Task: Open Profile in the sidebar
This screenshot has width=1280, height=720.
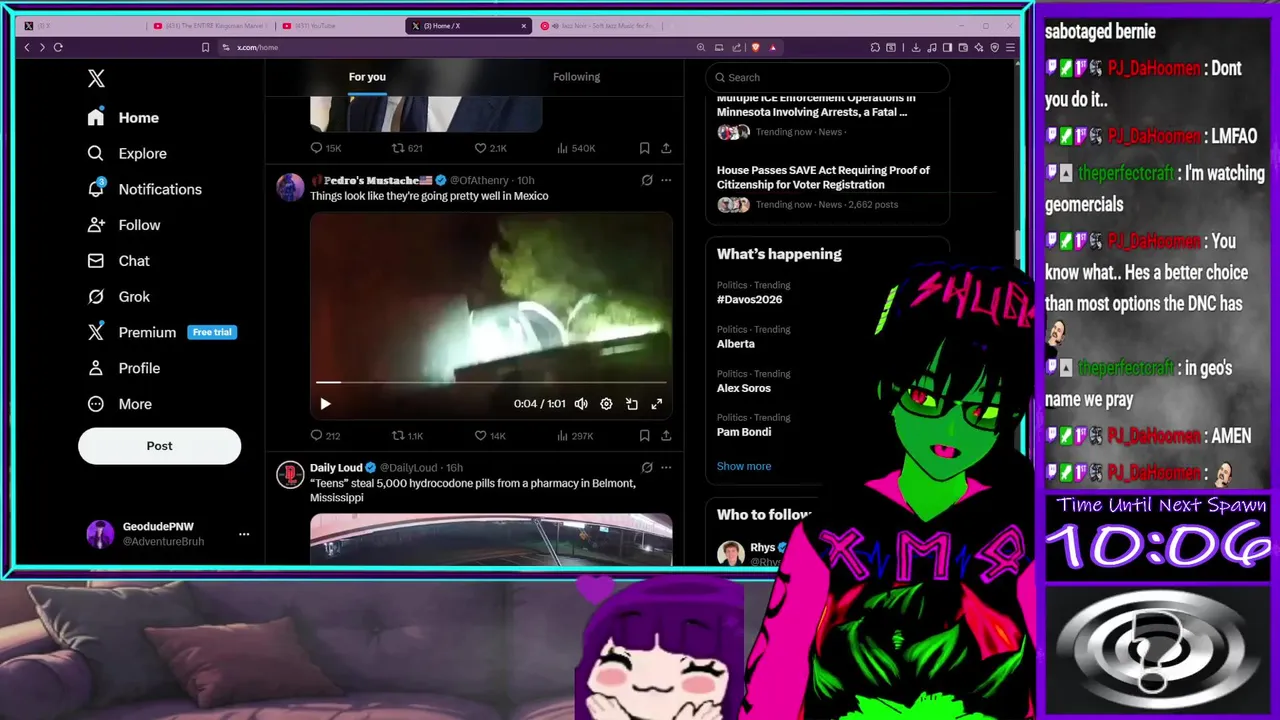Action: [123, 368]
